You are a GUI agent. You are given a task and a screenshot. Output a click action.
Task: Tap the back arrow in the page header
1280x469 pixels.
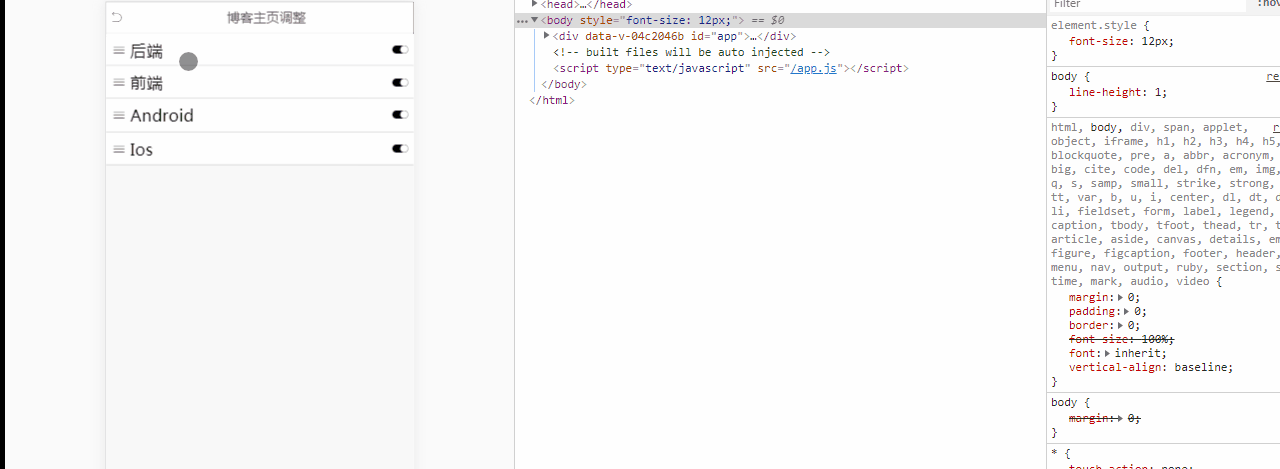click(x=117, y=17)
